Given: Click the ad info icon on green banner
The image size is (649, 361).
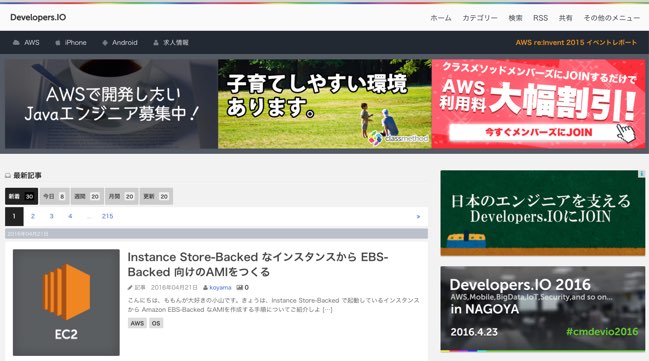Looking at the screenshot, I should coord(642,174).
